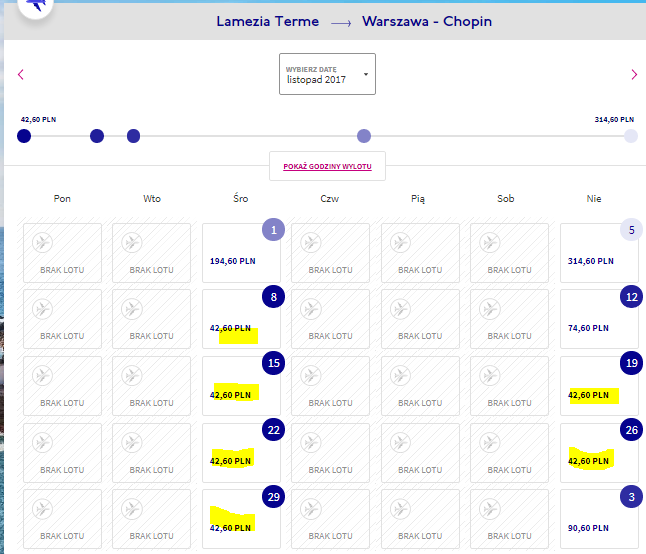646x554 pixels.
Task: Click the third dark slider dot from the left
Action: (133, 136)
